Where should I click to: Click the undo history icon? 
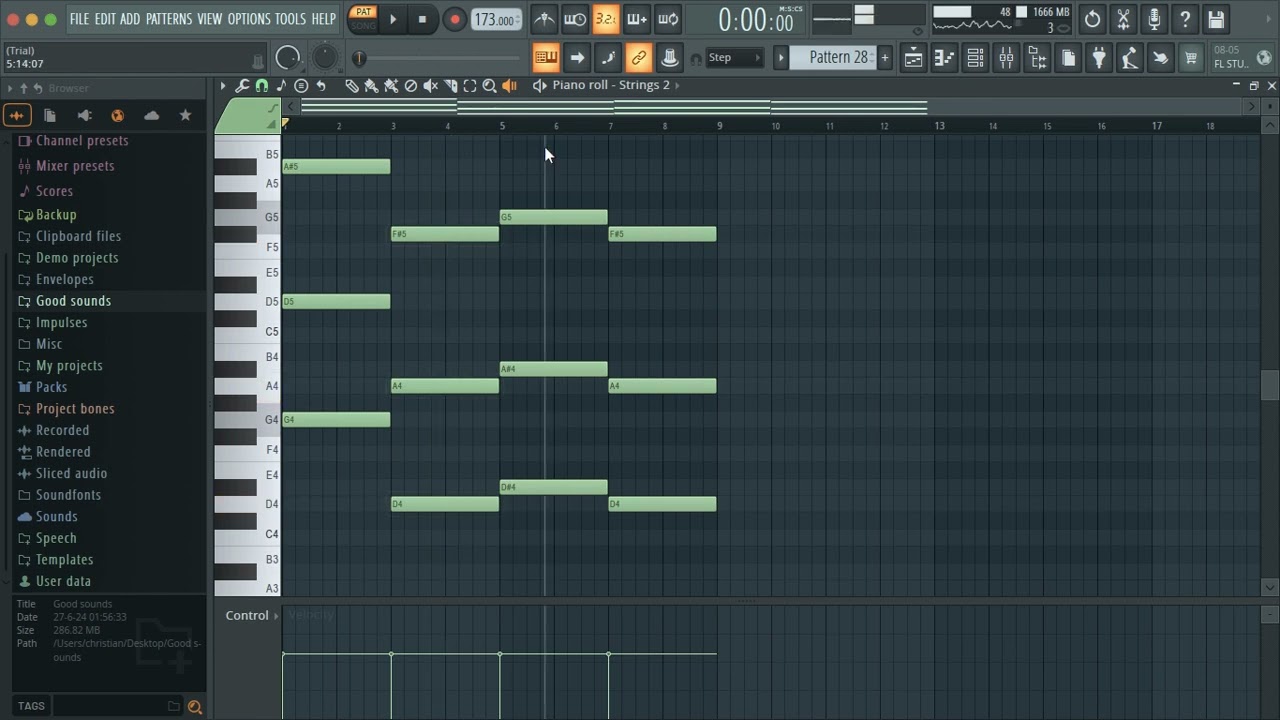coord(1092,19)
